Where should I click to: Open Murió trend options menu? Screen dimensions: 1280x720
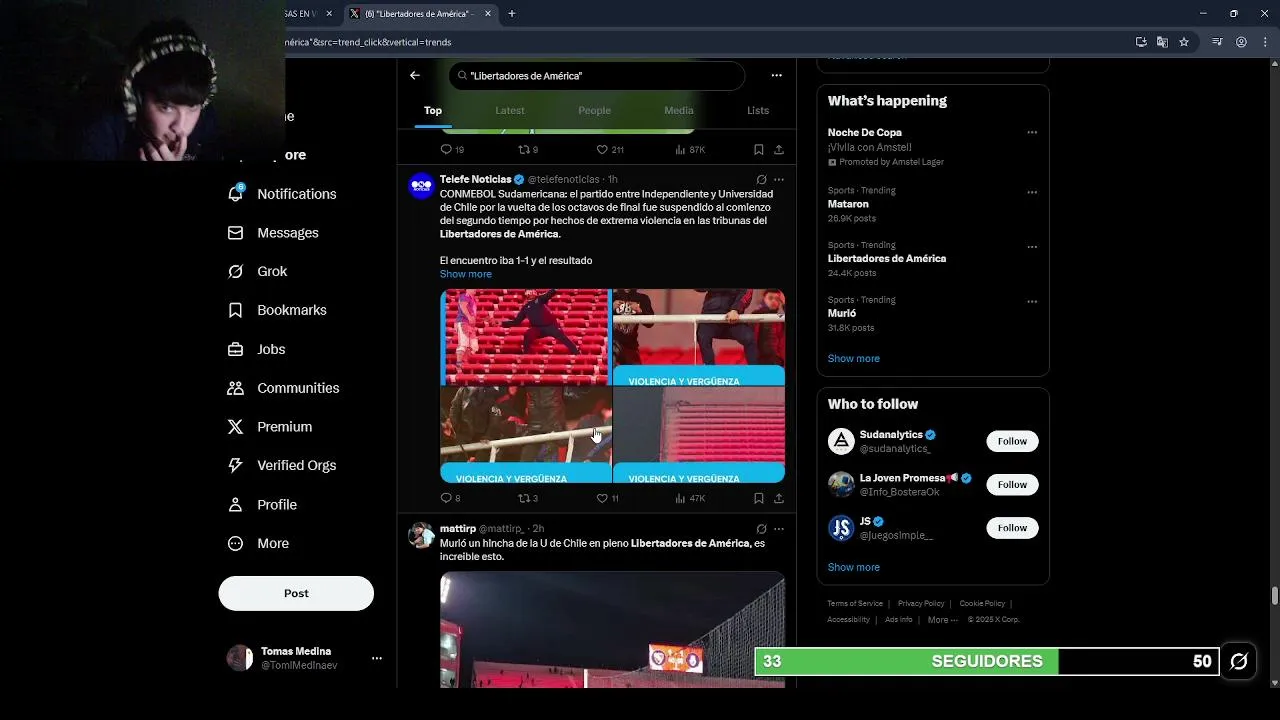[1032, 302]
